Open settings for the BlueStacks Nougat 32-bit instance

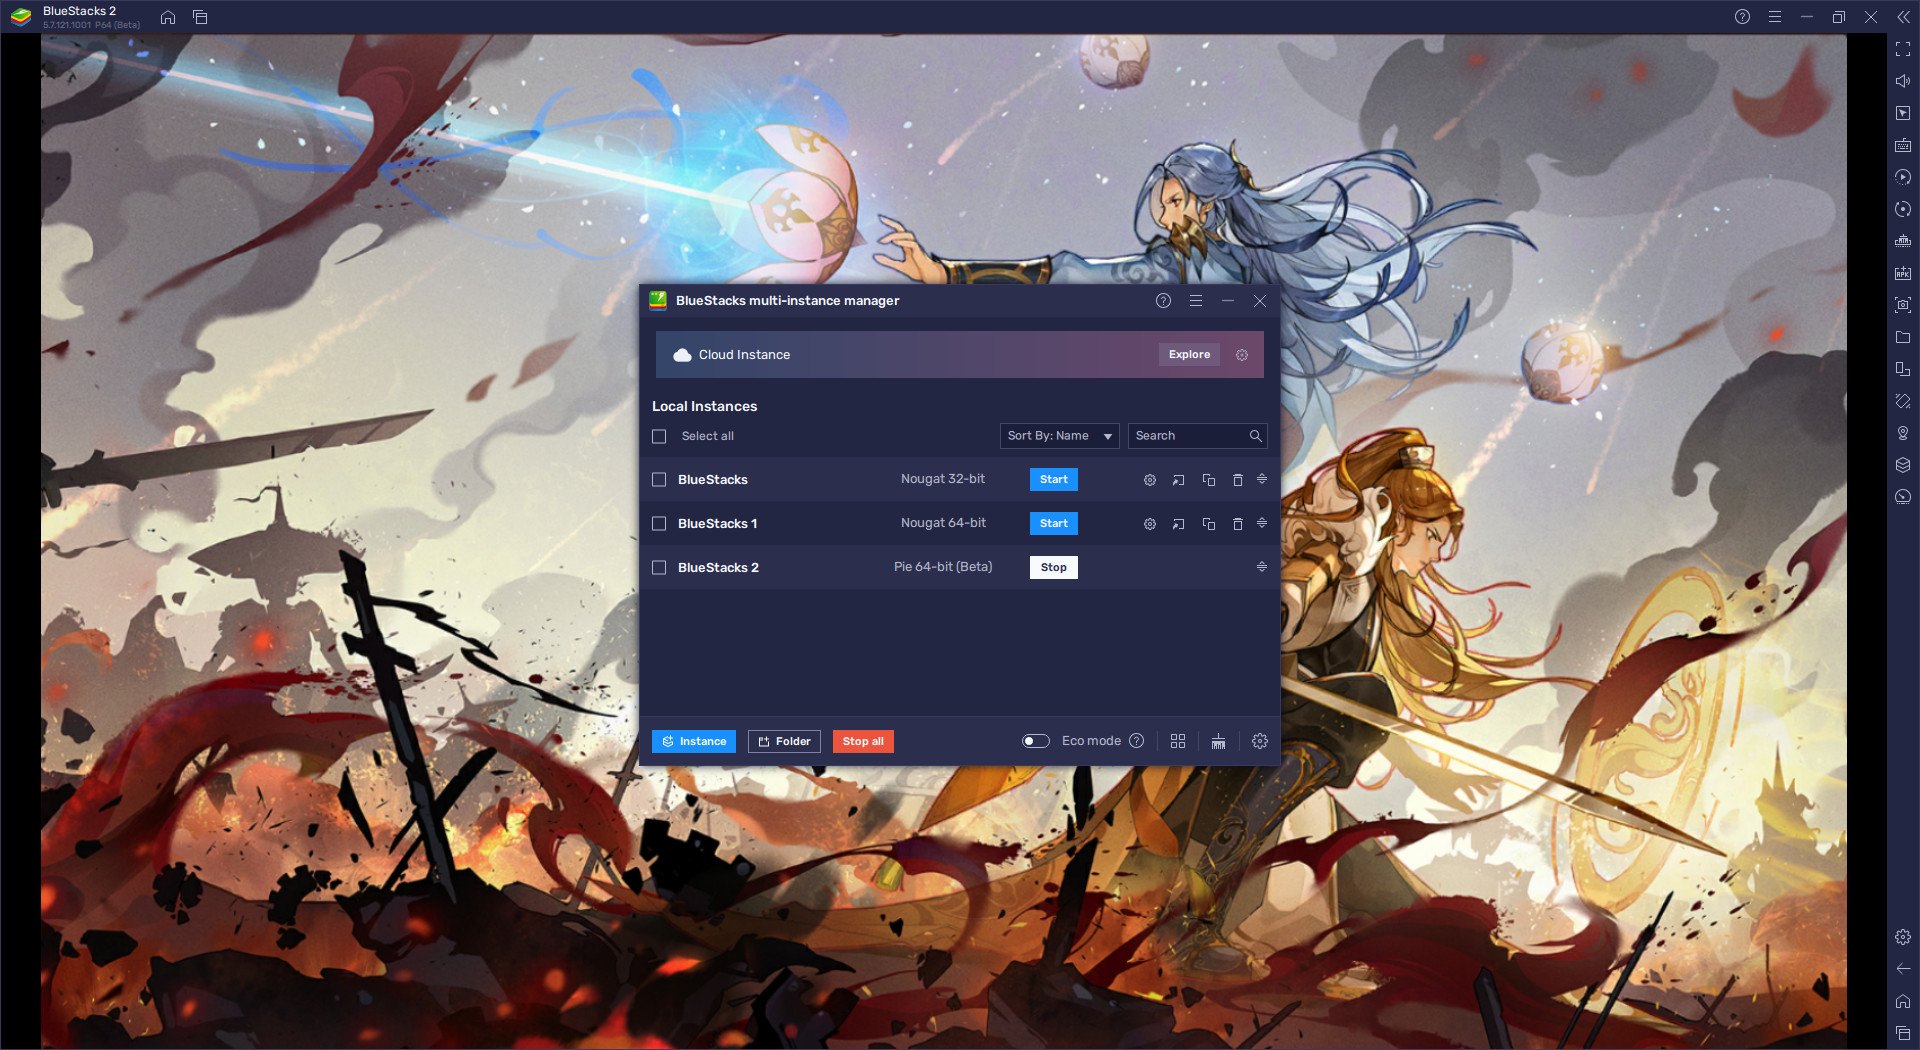pyautogui.click(x=1150, y=480)
